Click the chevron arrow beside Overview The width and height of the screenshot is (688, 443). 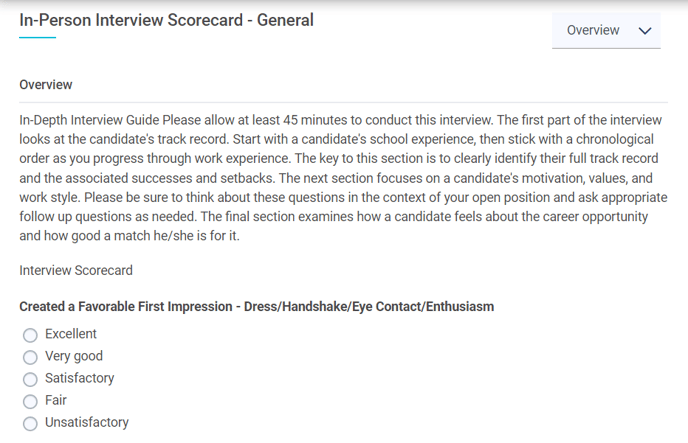click(x=644, y=31)
